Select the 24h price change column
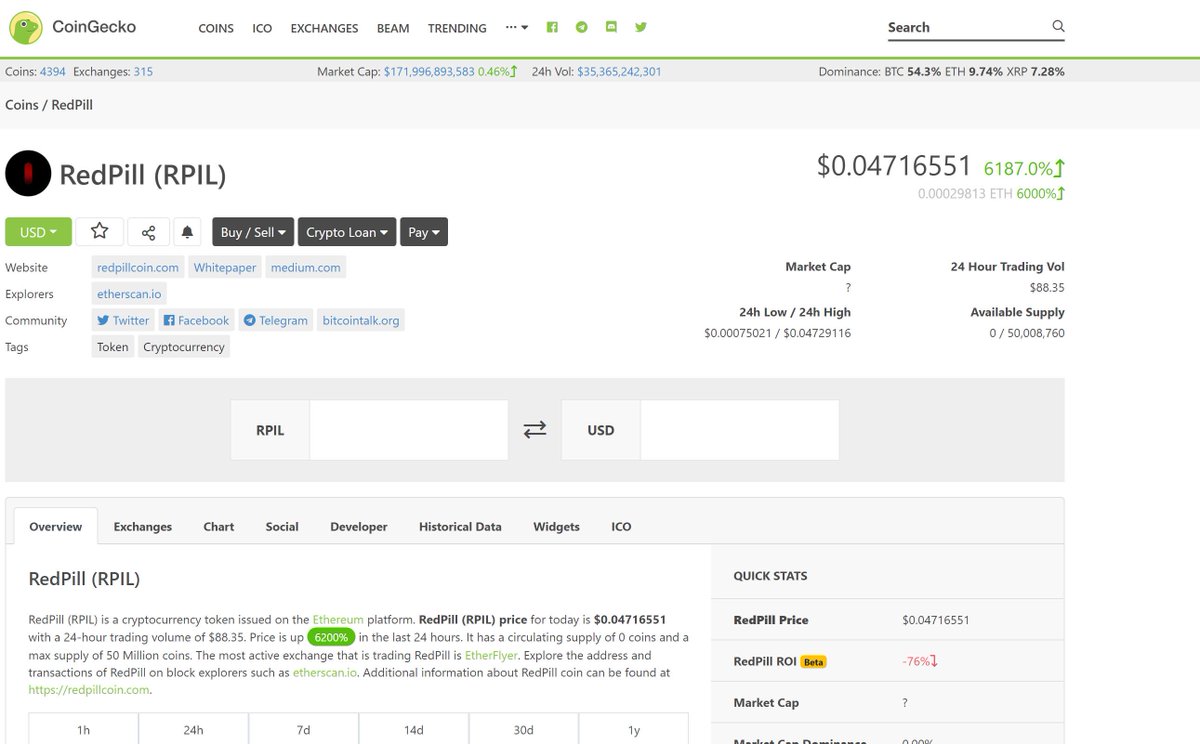The height and width of the screenshot is (744, 1200). tap(193, 730)
